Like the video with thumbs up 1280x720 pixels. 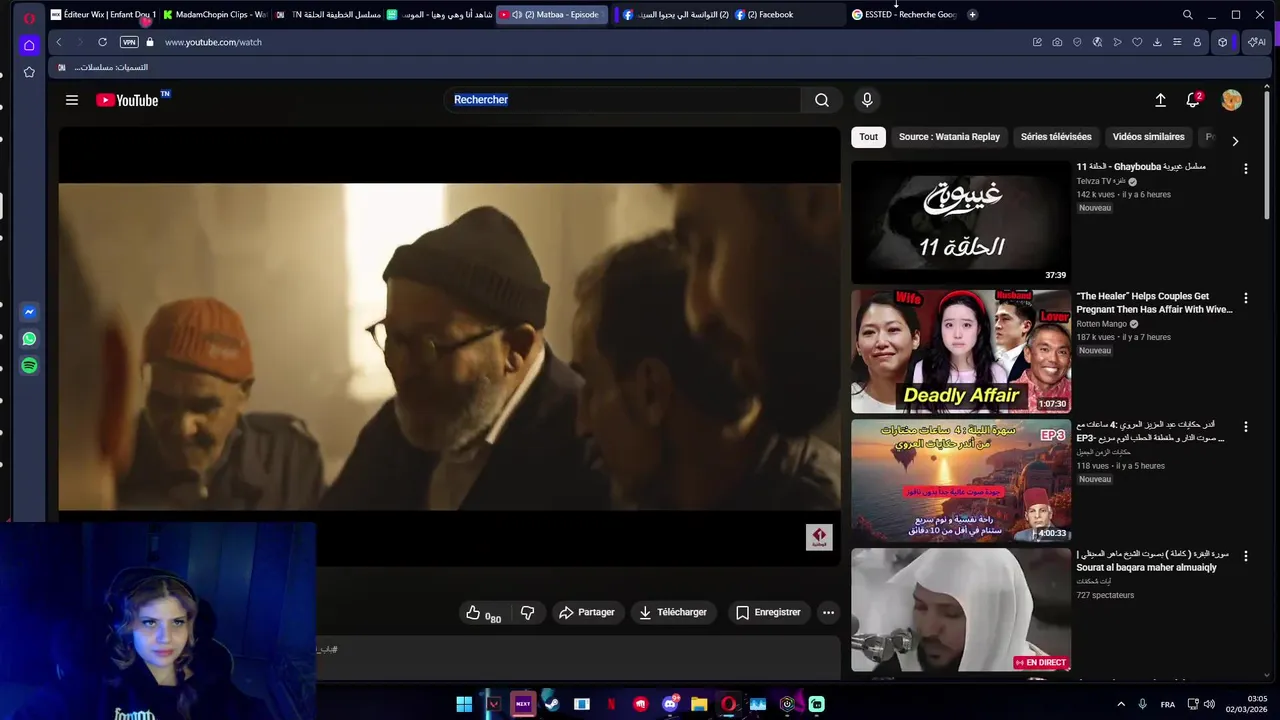482,613
